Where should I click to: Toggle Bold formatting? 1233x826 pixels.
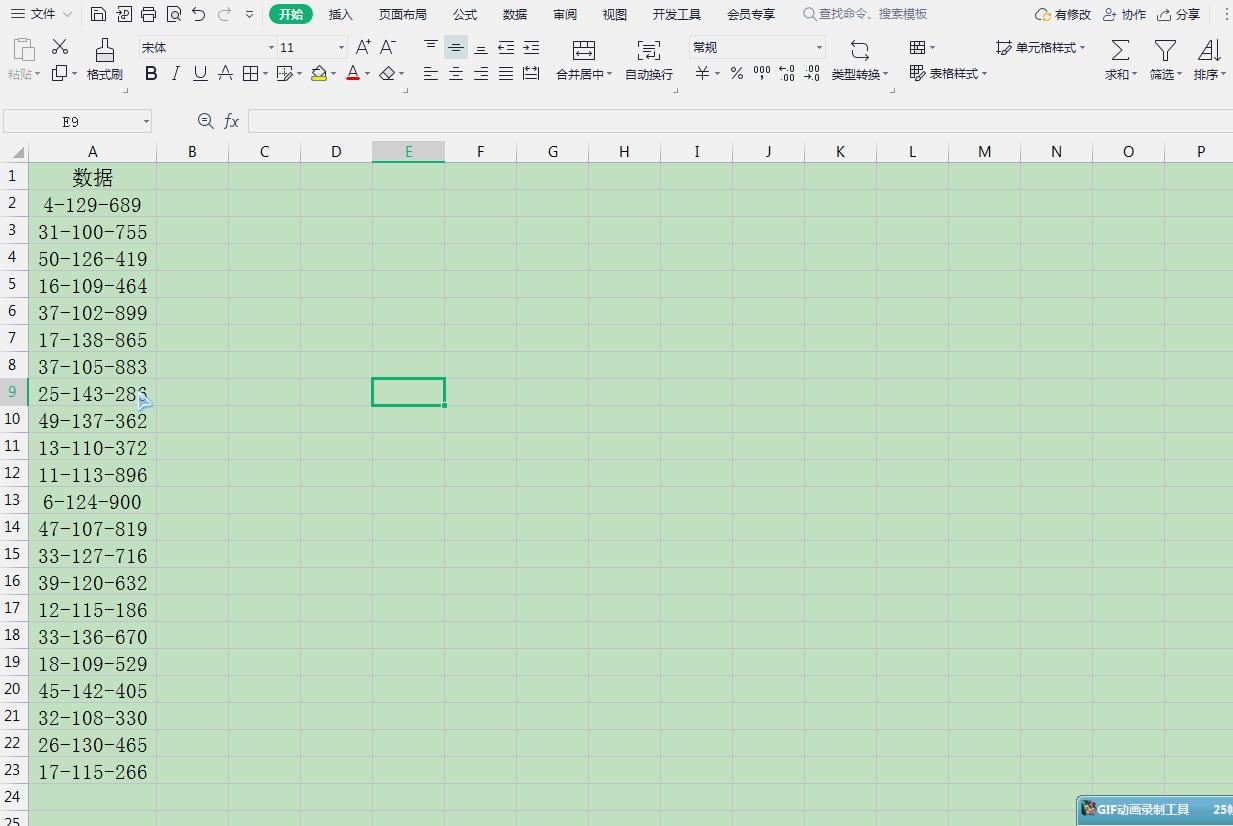[151, 73]
